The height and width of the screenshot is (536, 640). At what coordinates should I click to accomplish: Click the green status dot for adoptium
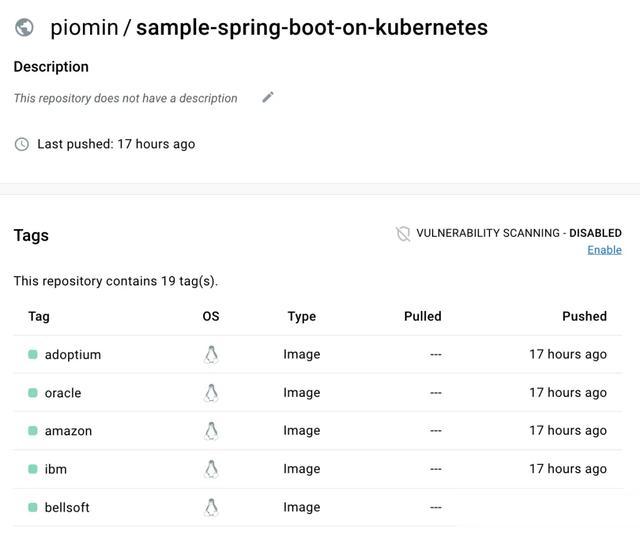point(33,354)
